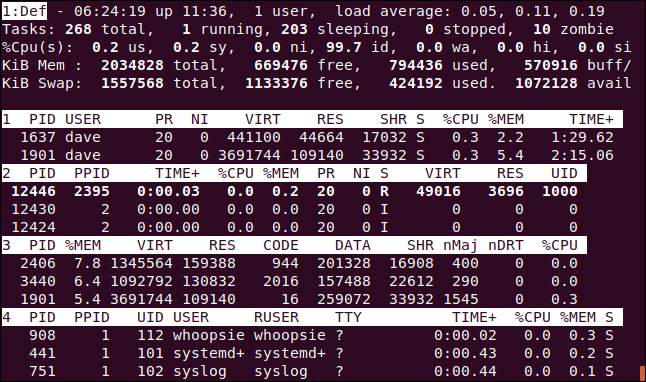Select PID 12424 row
This screenshot has height=382, width=646.
[x=294, y=227]
